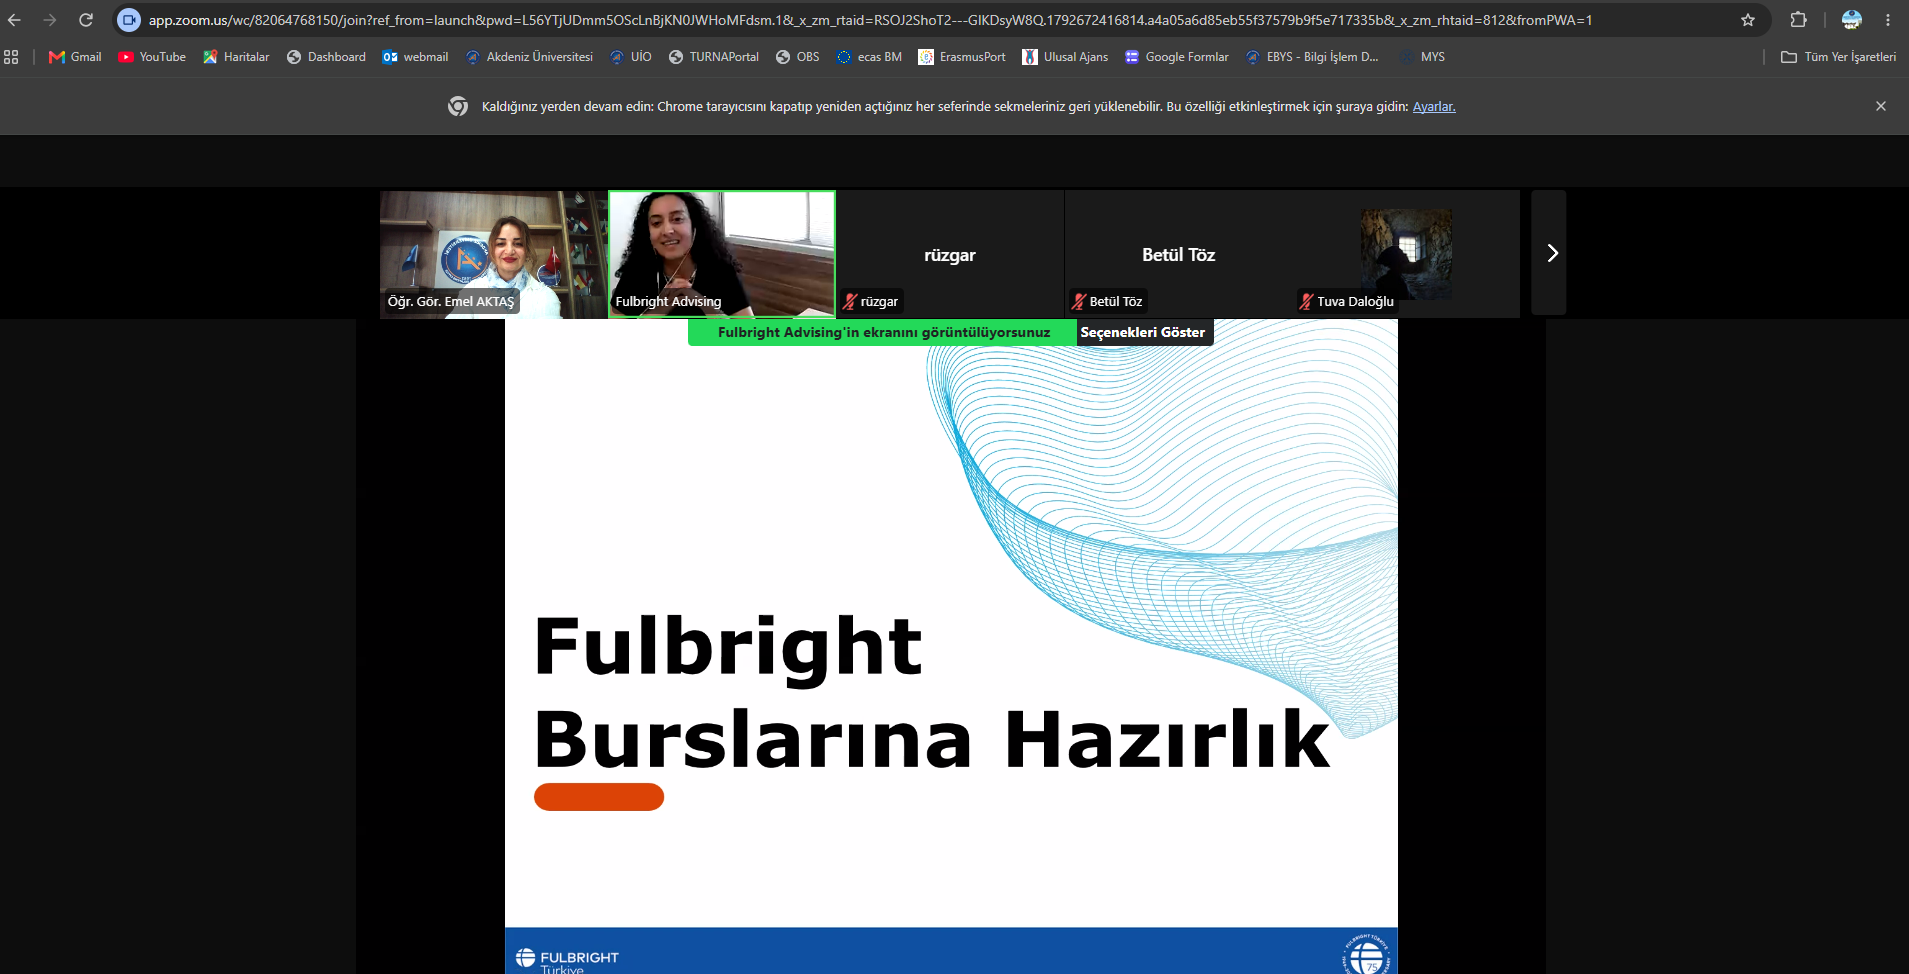
Task: Select the rüzgar participant tile
Action: [x=950, y=254]
